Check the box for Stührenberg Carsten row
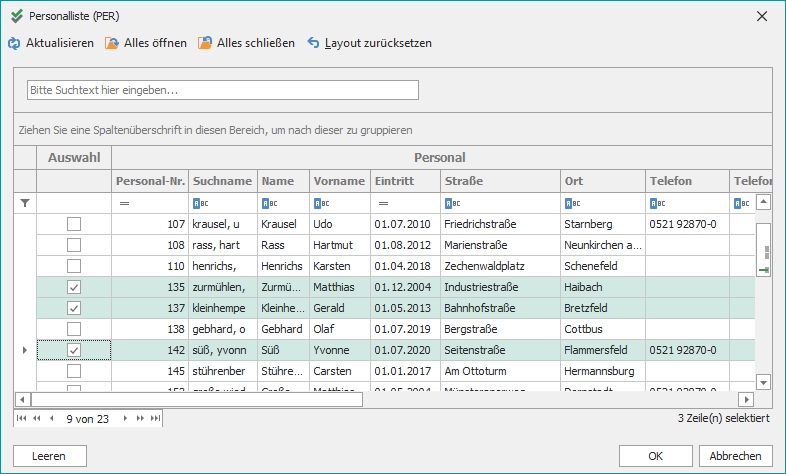The image size is (786, 474). pyautogui.click(x=74, y=371)
